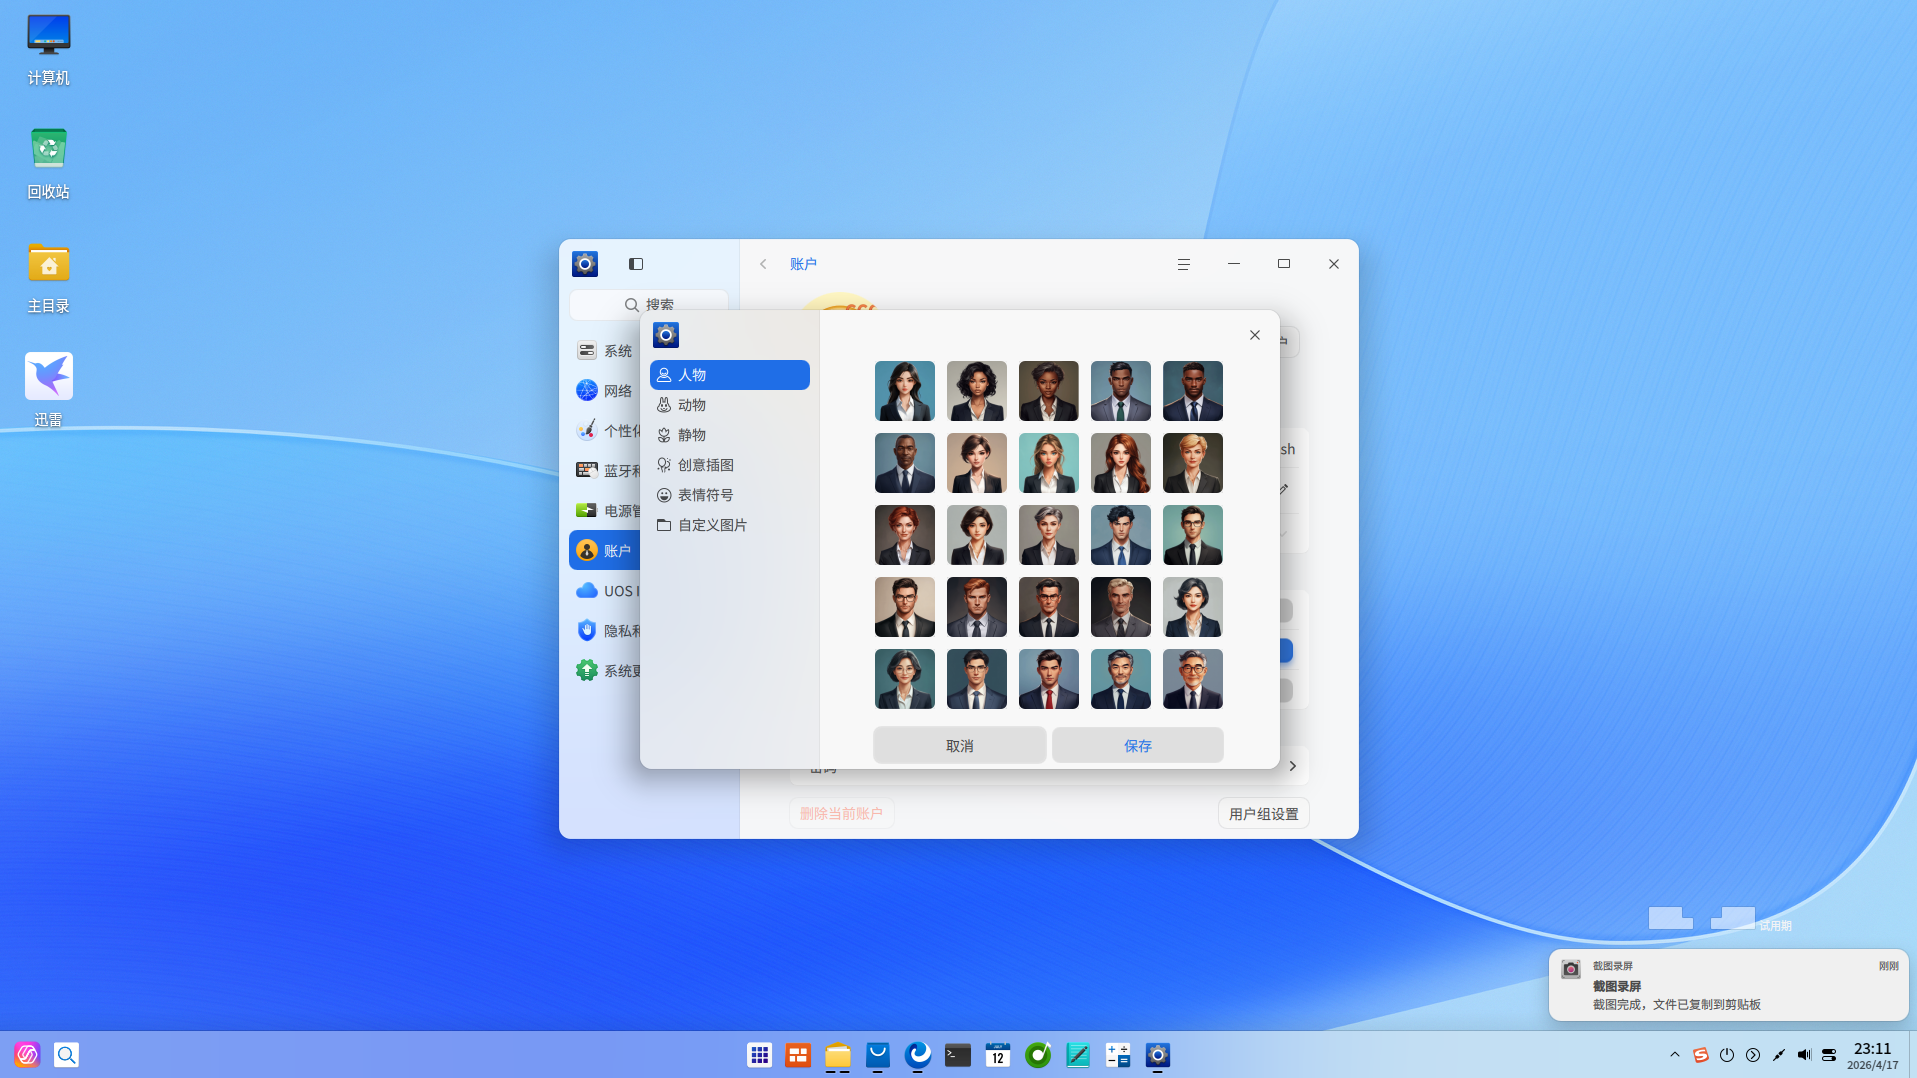Open the 电源管理 settings sidebar item

pyautogui.click(x=605, y=511)
